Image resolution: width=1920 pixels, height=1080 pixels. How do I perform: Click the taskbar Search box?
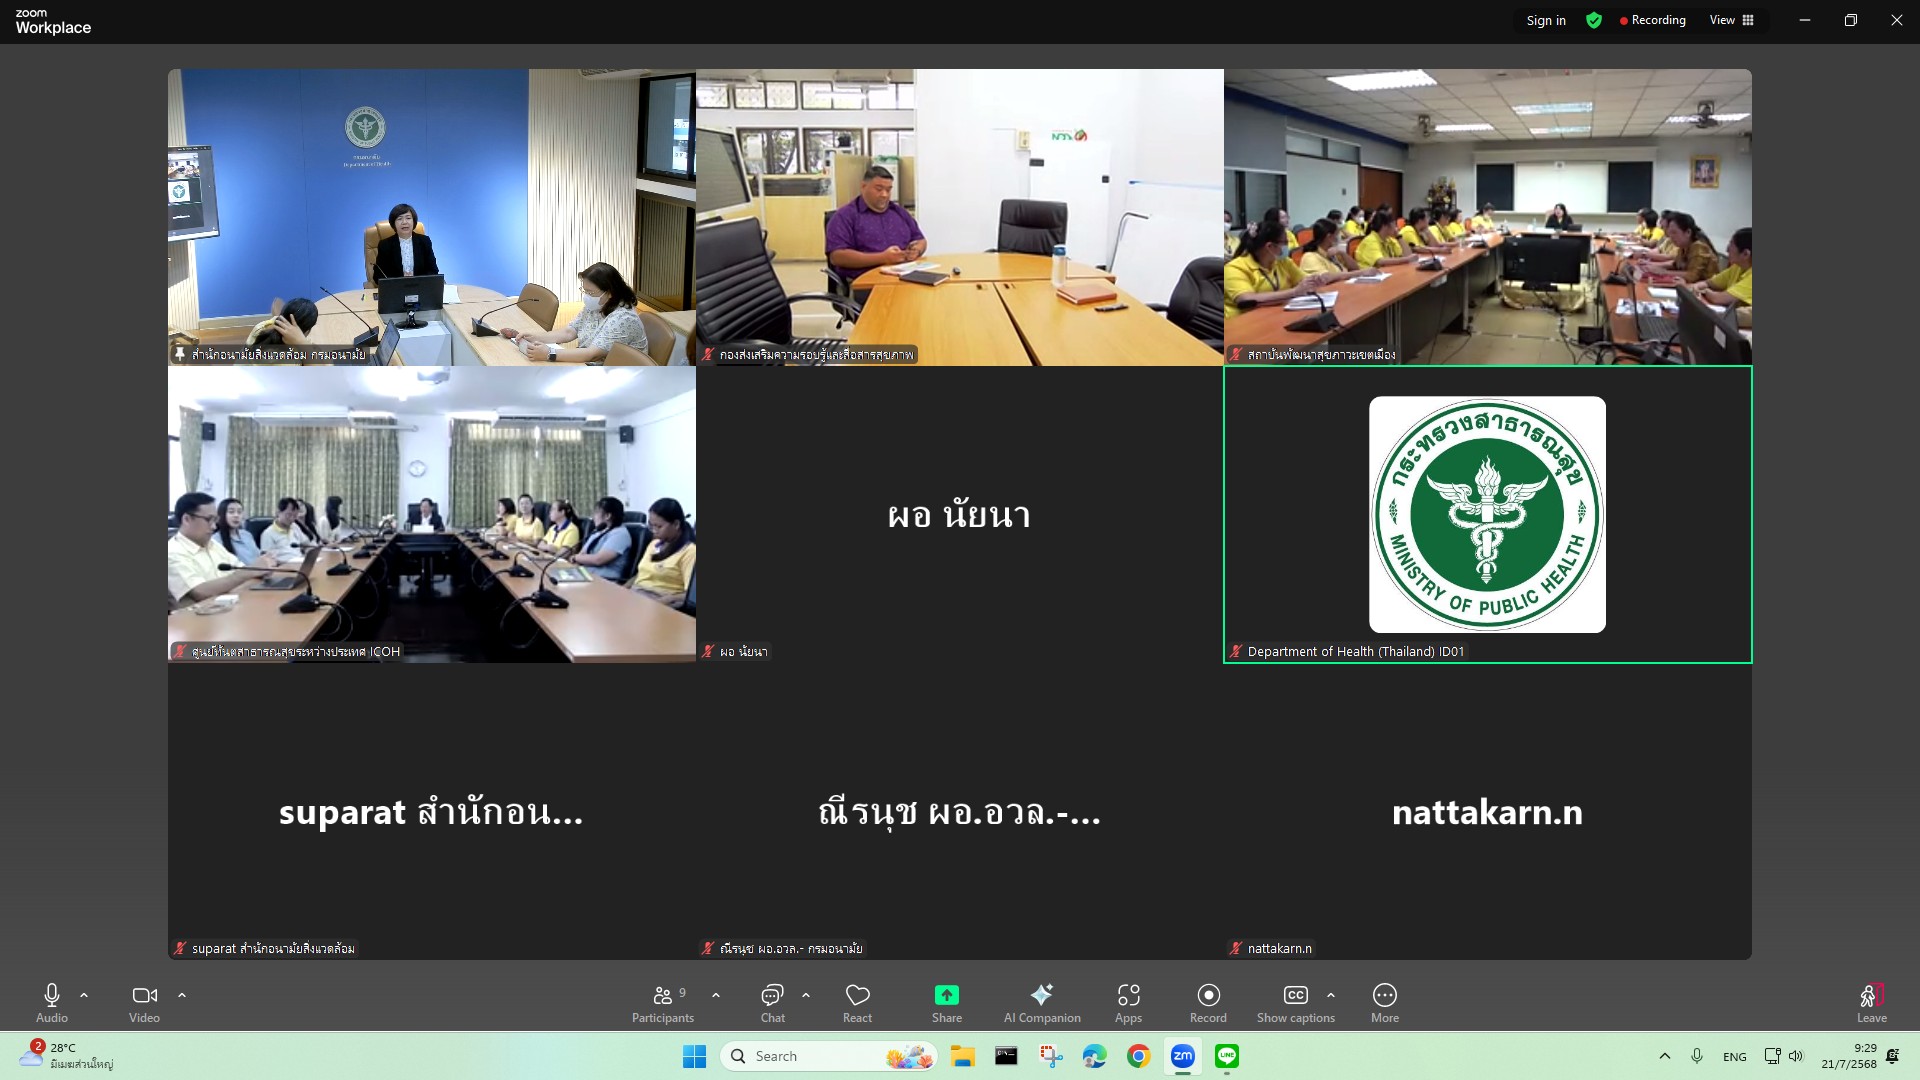click(x=829, y=1056)
